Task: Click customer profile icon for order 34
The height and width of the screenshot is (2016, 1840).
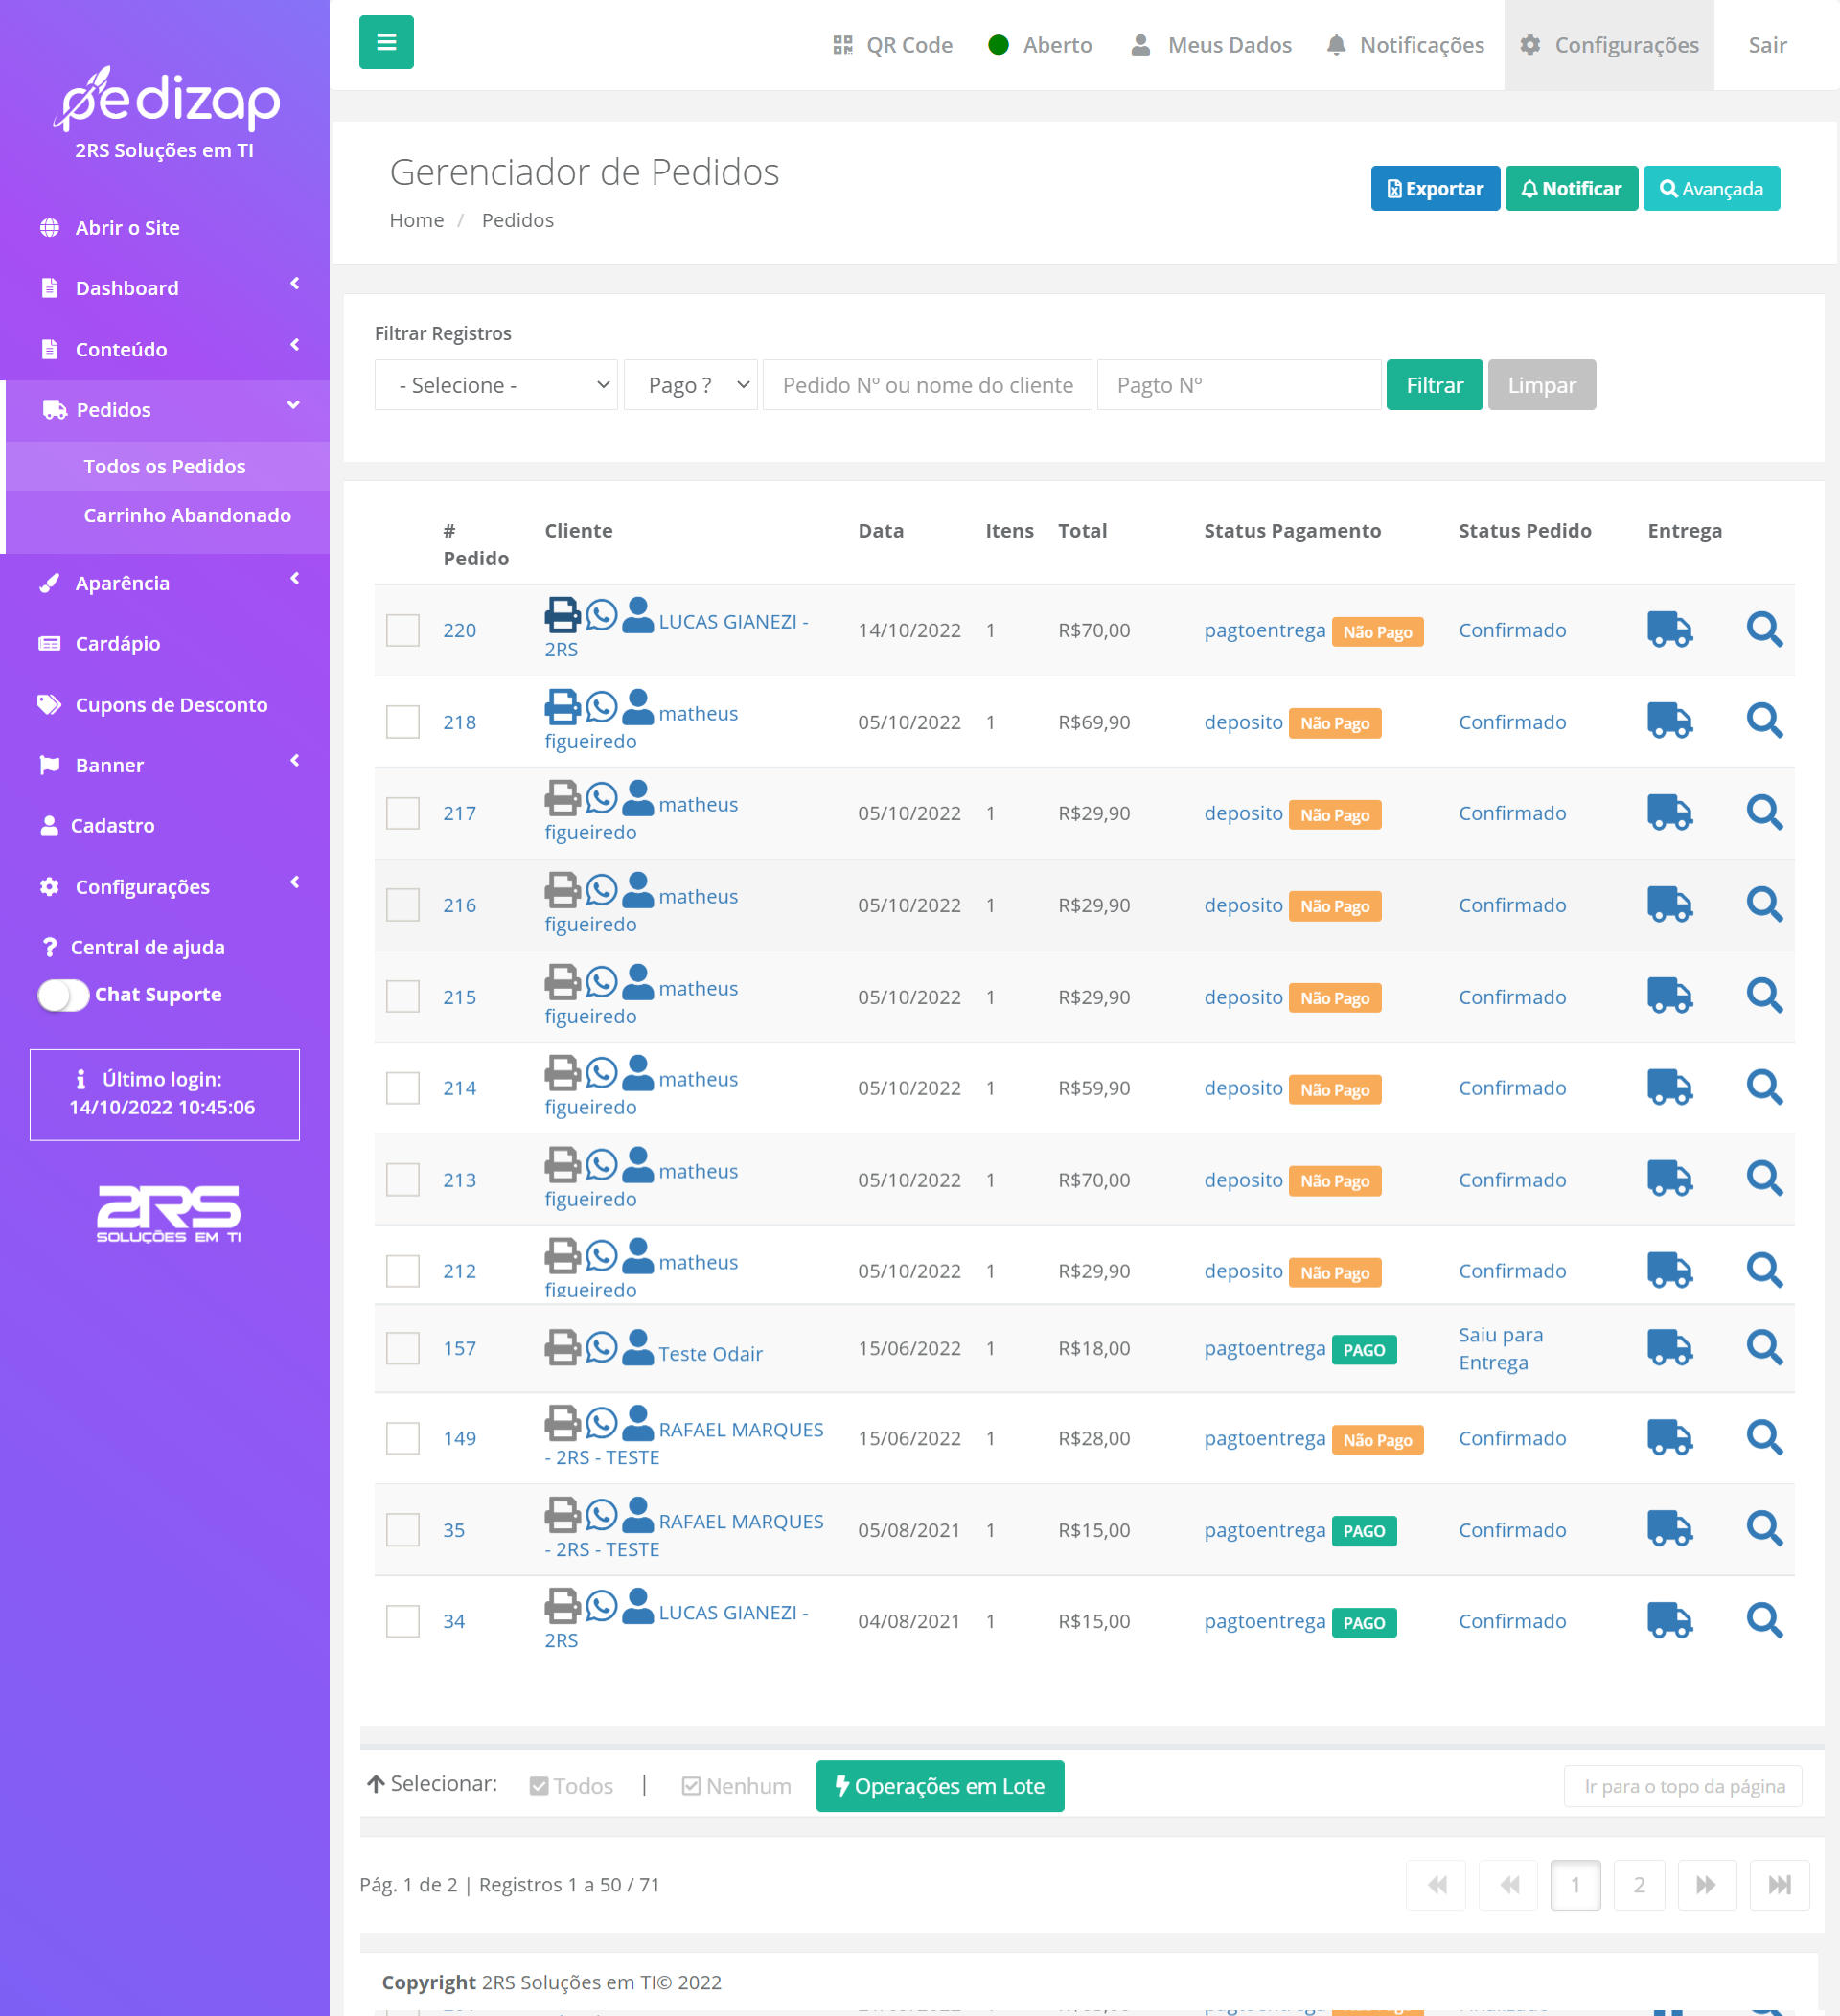Action: coord(638,1605)
